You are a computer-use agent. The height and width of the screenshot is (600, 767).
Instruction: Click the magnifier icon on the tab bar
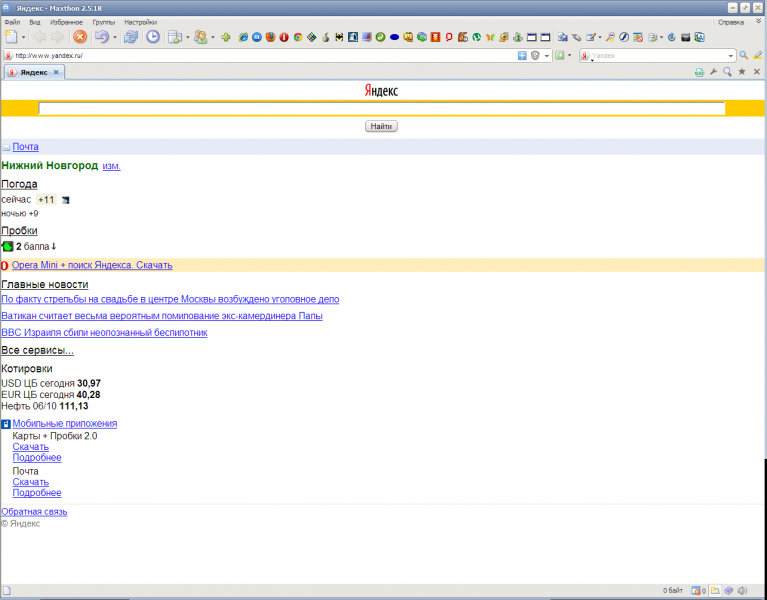tap(728, 72)
